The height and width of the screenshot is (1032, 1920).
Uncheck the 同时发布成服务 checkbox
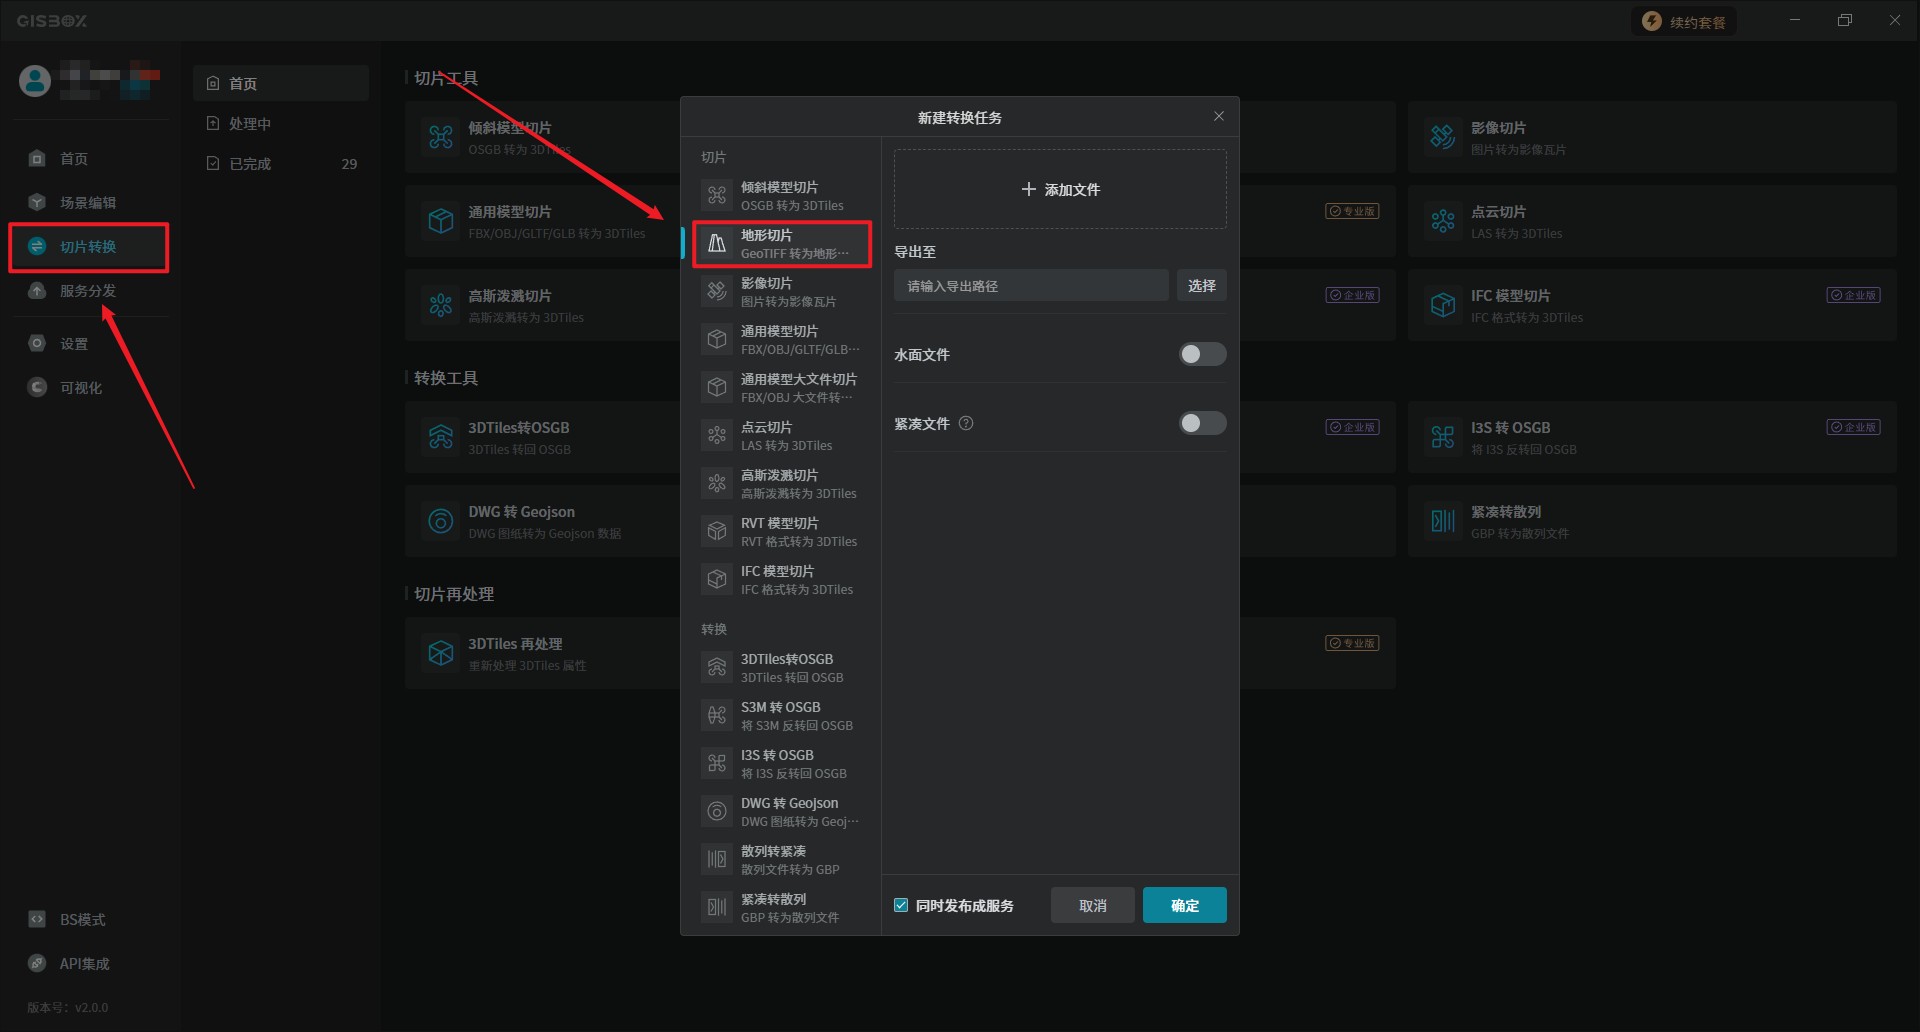pyautogui.click(x=901, y=906)
